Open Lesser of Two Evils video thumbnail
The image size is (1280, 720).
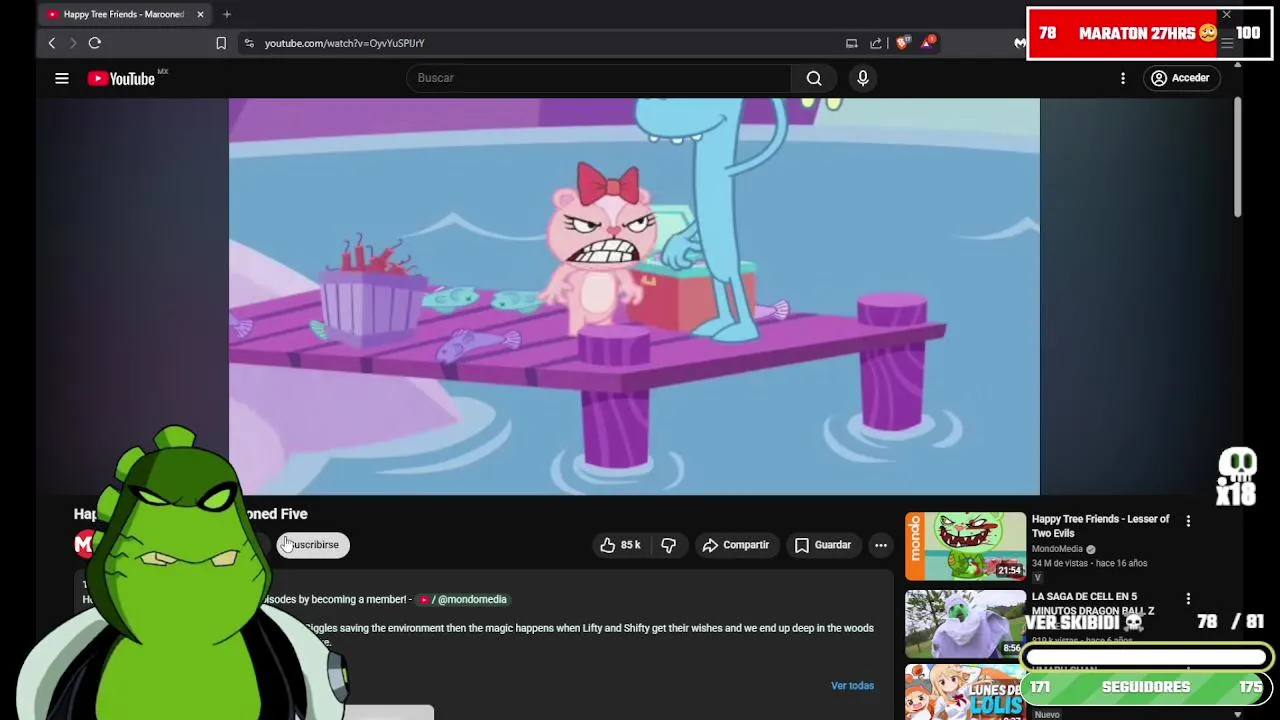pos(965,546)
